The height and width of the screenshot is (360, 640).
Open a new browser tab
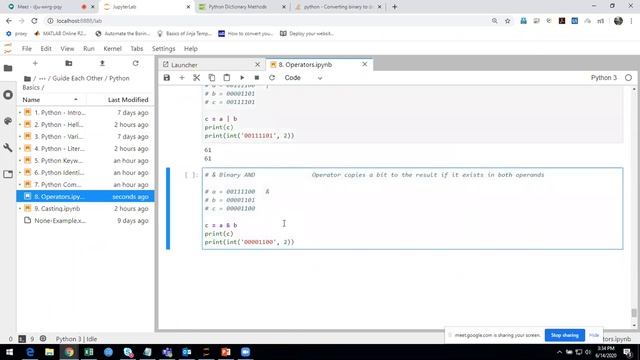click(x=394, y=7)
